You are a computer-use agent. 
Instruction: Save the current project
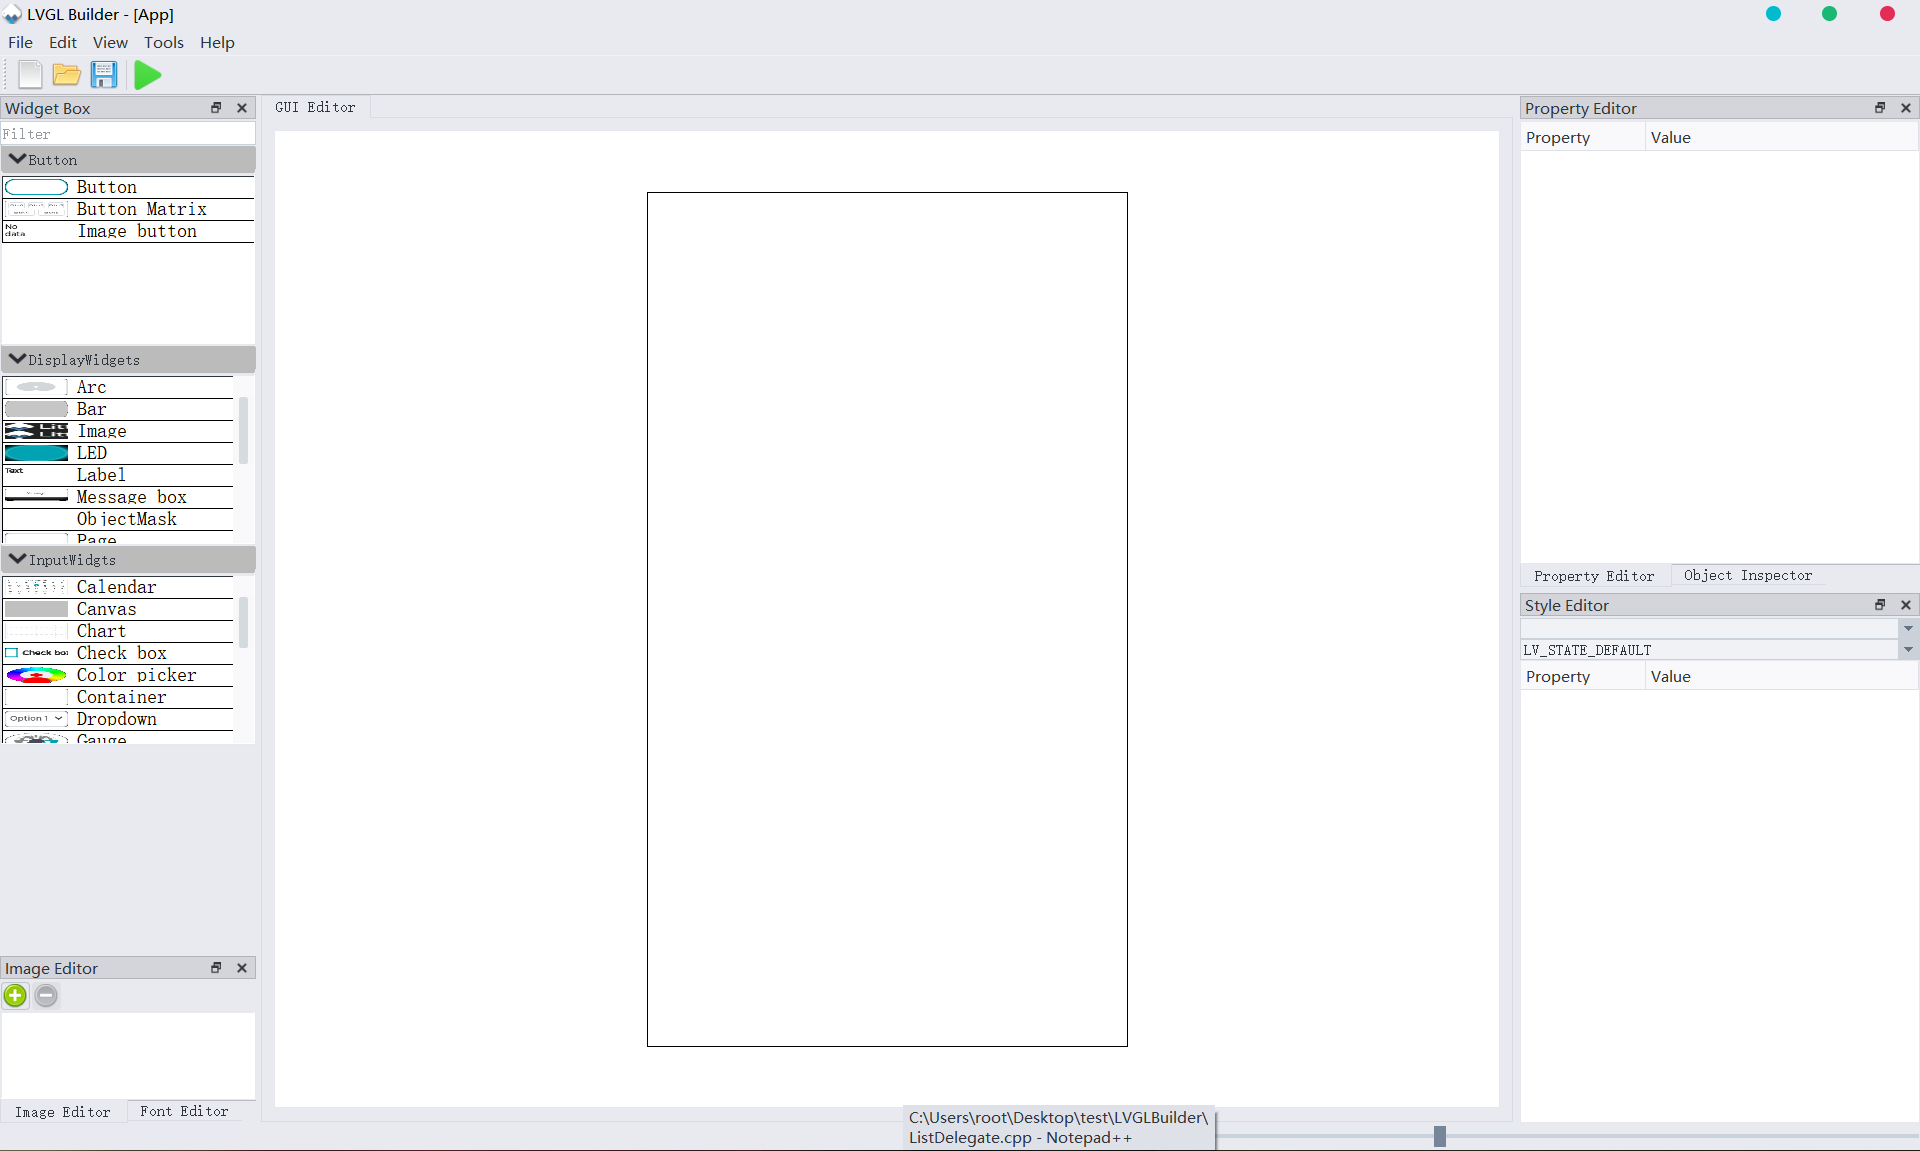[104, 74]
